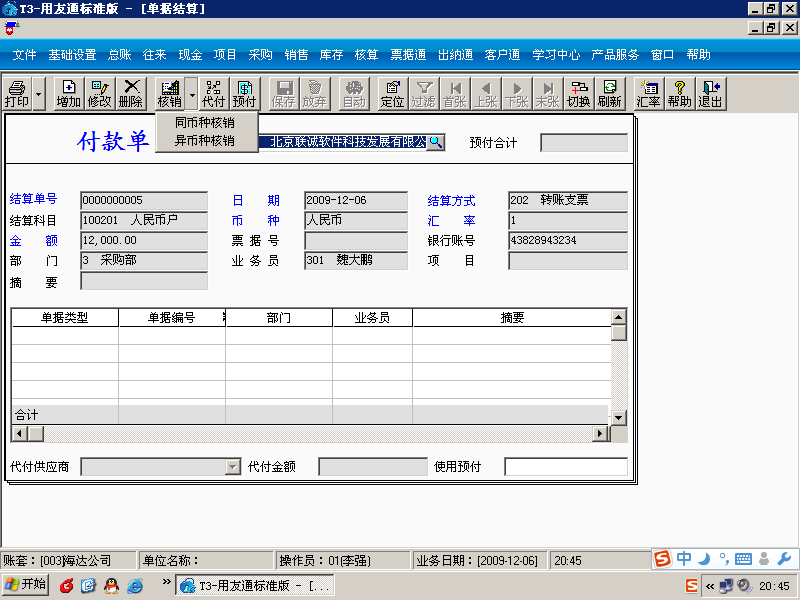This screenshot has width=800, height=600.
Task: Select 异币种核销 from the dropdown menu
Action: tap(206, 140)
